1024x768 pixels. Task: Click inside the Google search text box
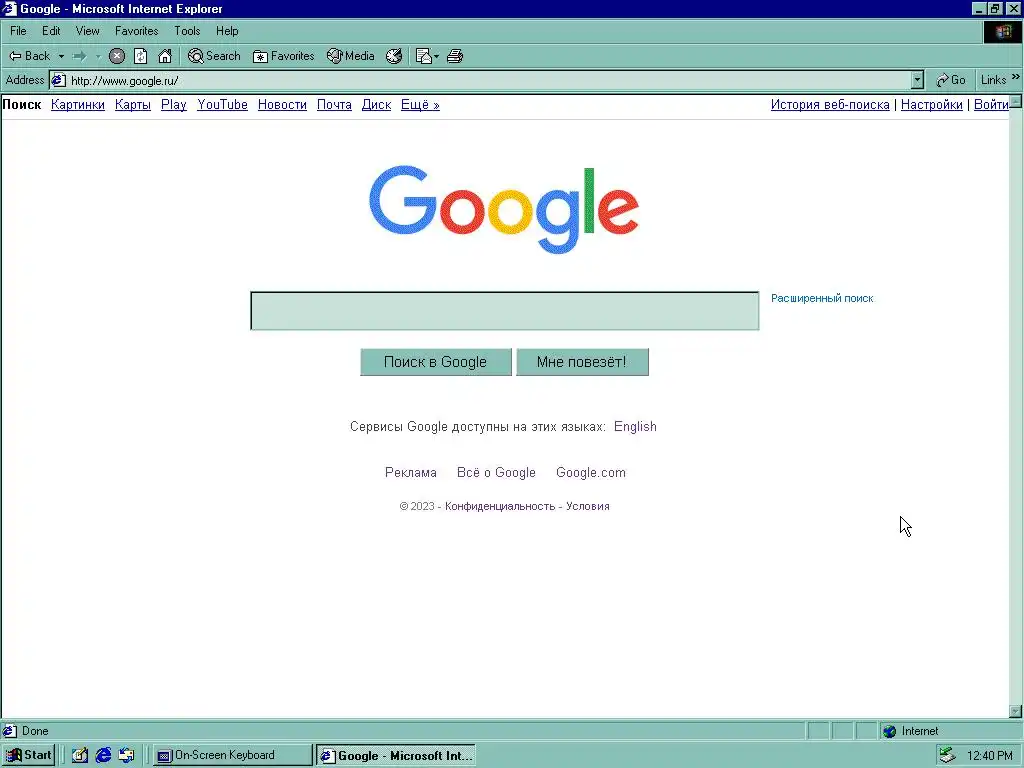click(x=505, y=311)
